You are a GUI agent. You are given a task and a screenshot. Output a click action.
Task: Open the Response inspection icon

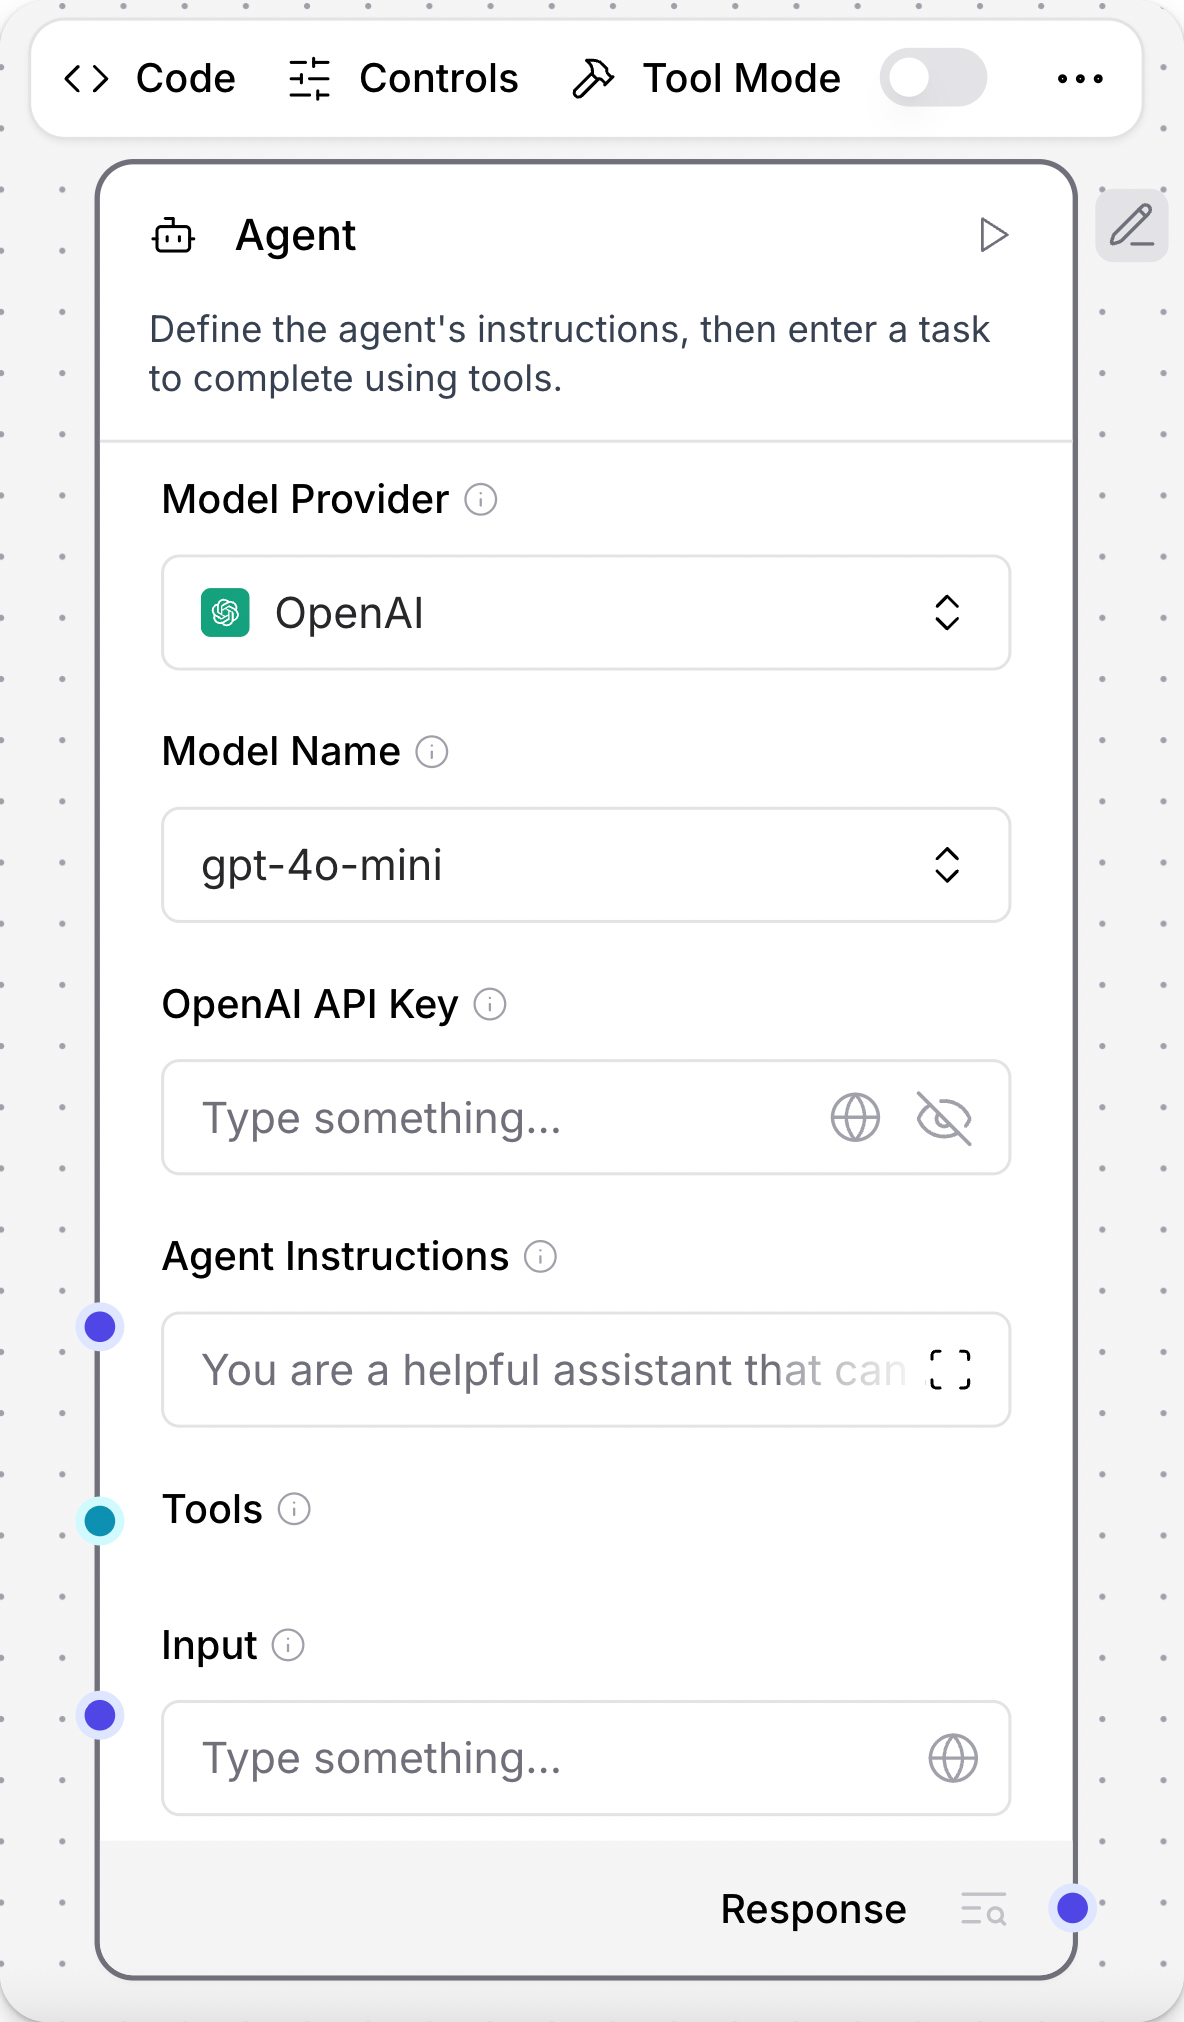pos(982,1908)
